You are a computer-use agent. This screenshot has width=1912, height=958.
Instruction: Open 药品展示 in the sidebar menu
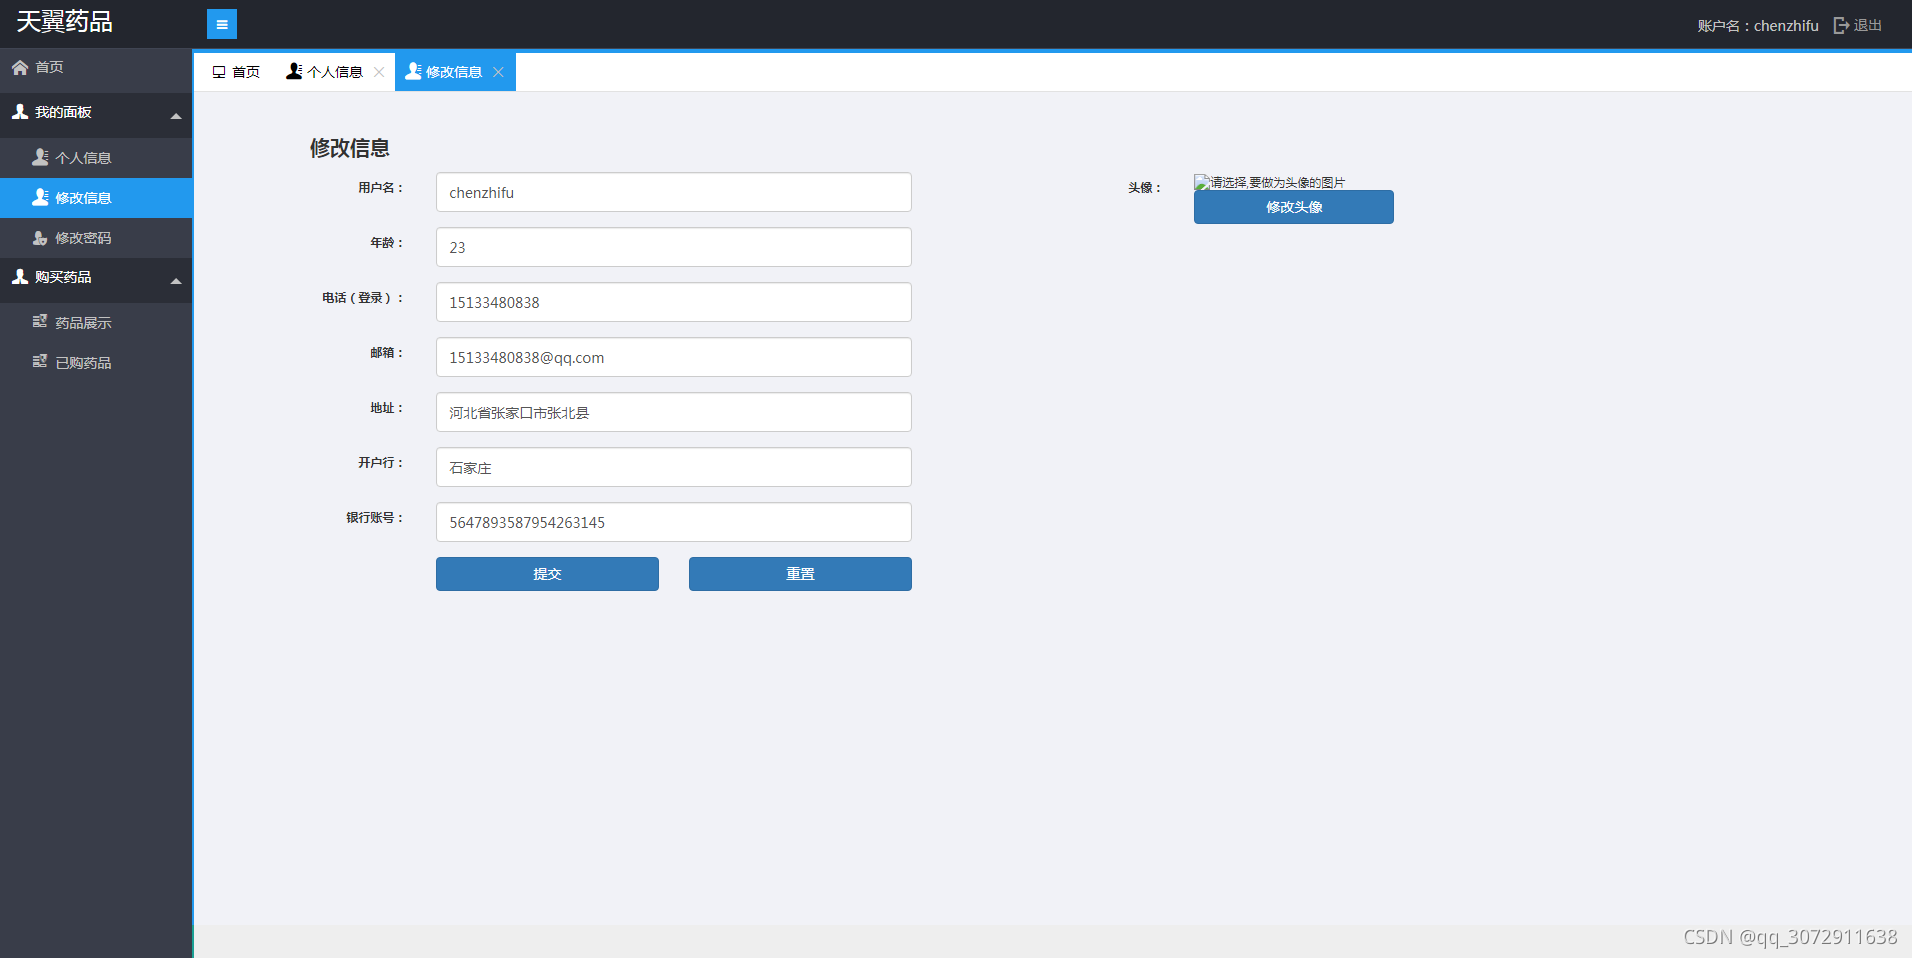(96, 323)
